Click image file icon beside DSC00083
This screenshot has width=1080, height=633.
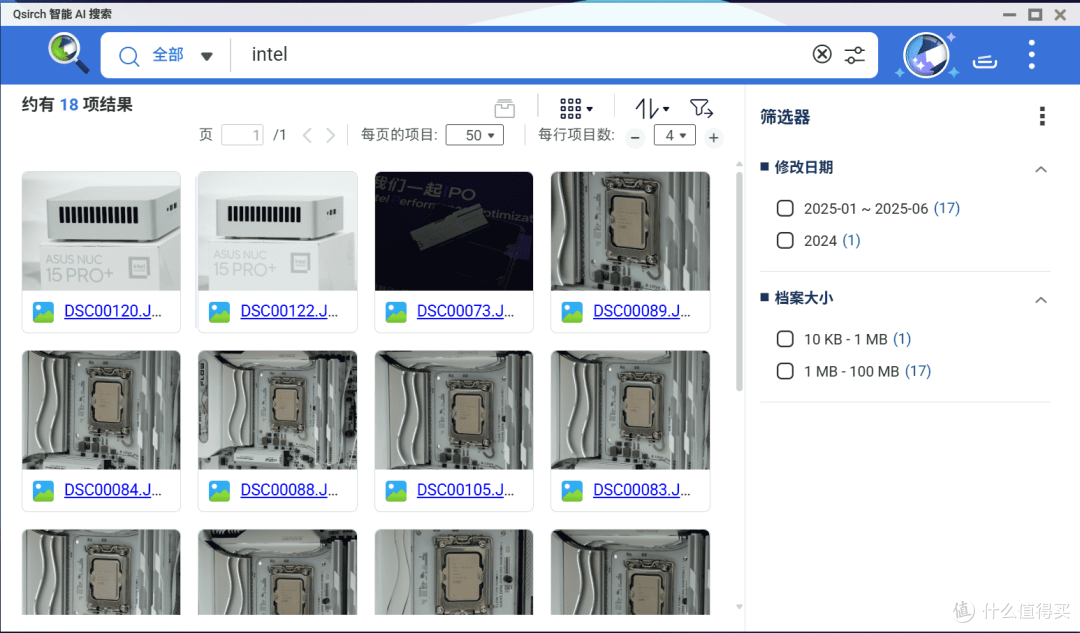[572, 491]
